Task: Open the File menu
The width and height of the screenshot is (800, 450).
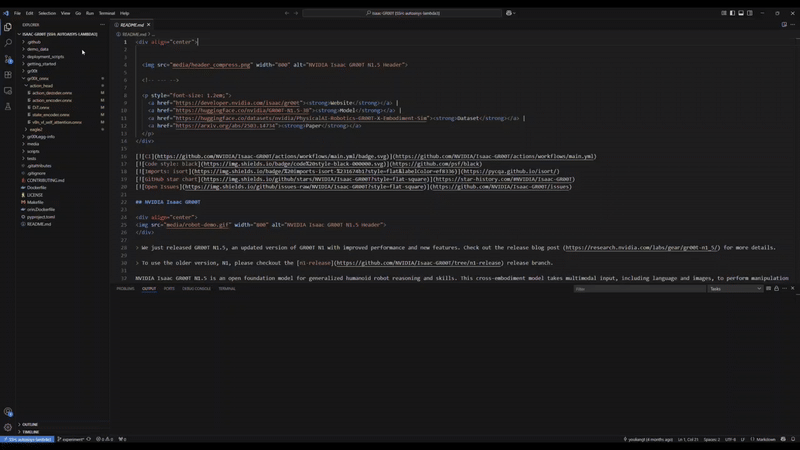Action: [17, 13]
